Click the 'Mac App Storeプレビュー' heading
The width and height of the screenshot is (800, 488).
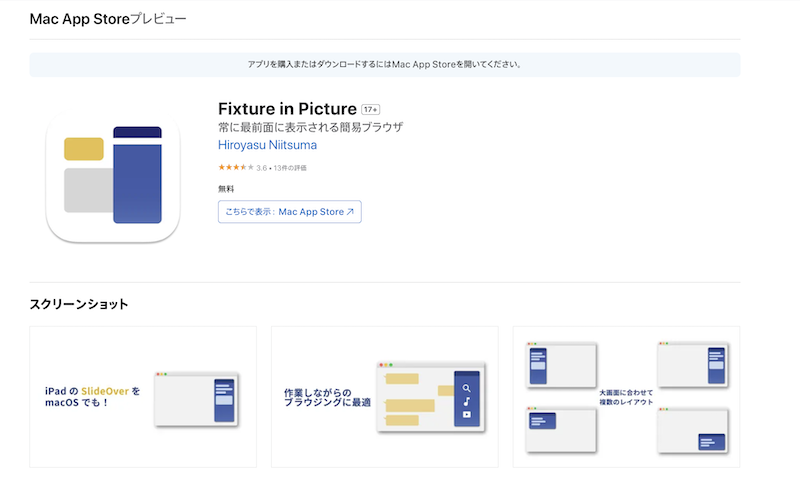tap(108, 19)
